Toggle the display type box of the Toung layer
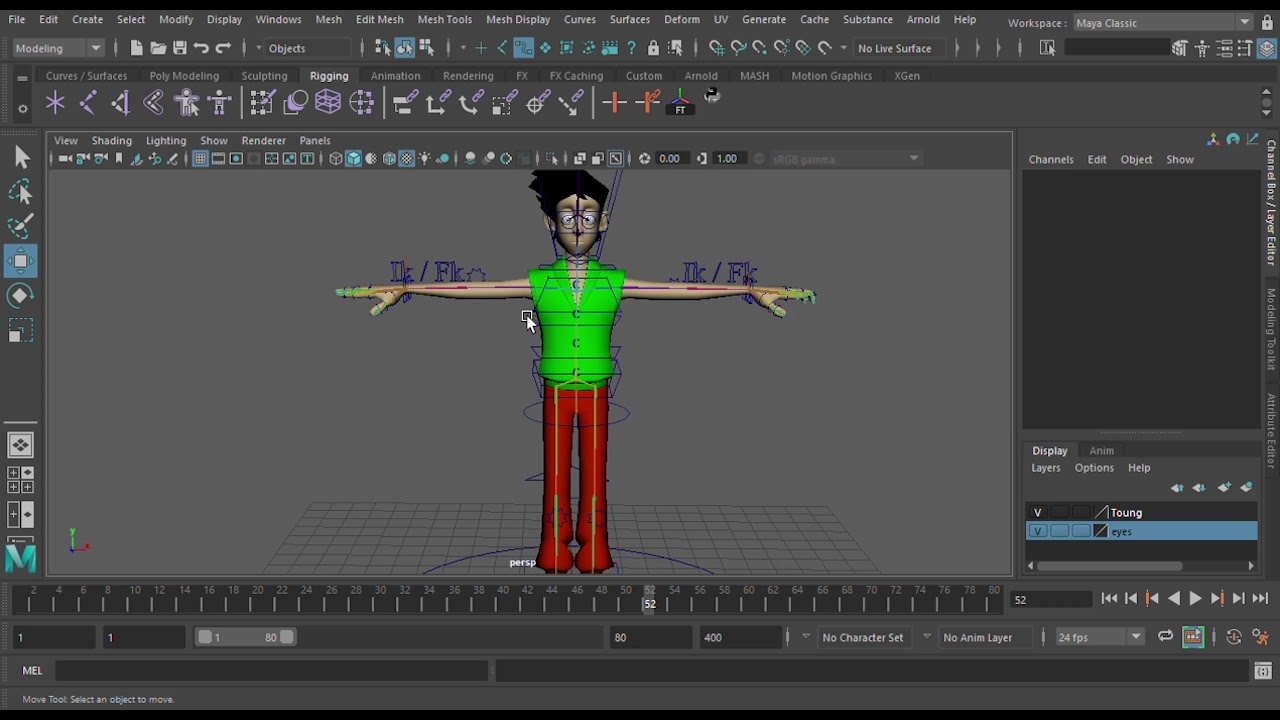1280x720 pixels. (1081, 513)
